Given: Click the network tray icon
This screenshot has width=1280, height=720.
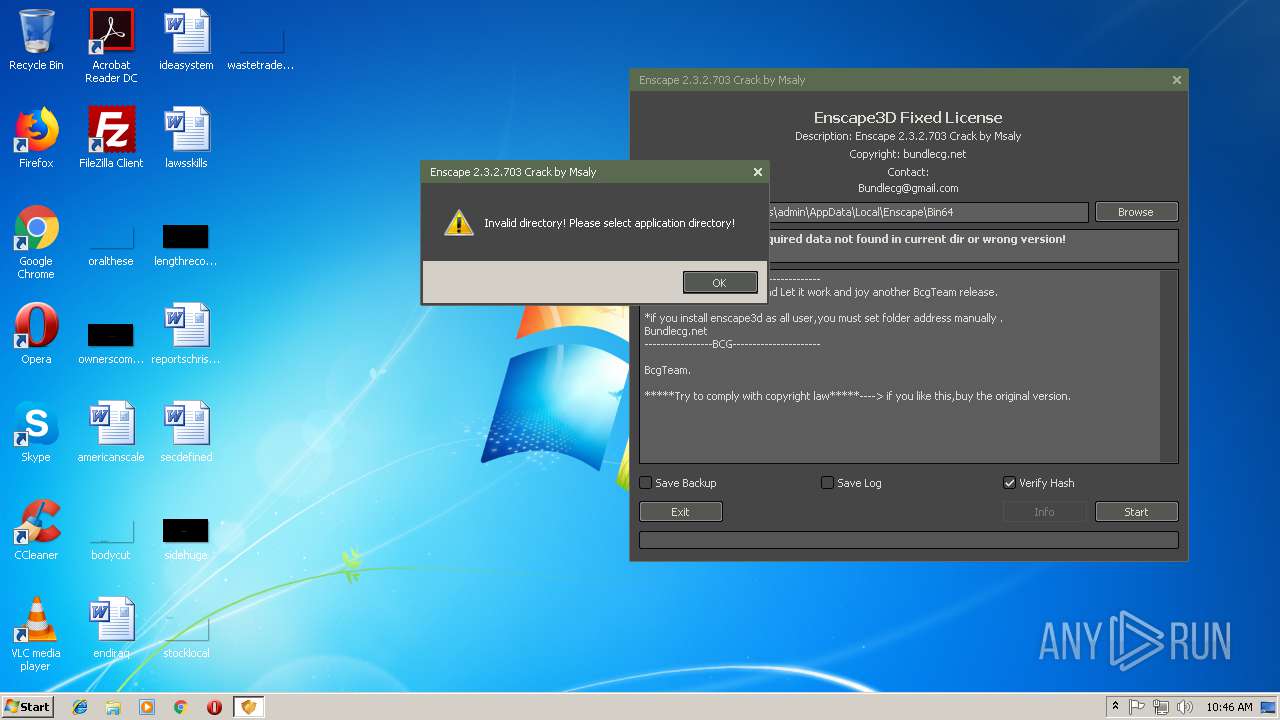Looking at the screenshot, I should click(x=1161, y=707).
